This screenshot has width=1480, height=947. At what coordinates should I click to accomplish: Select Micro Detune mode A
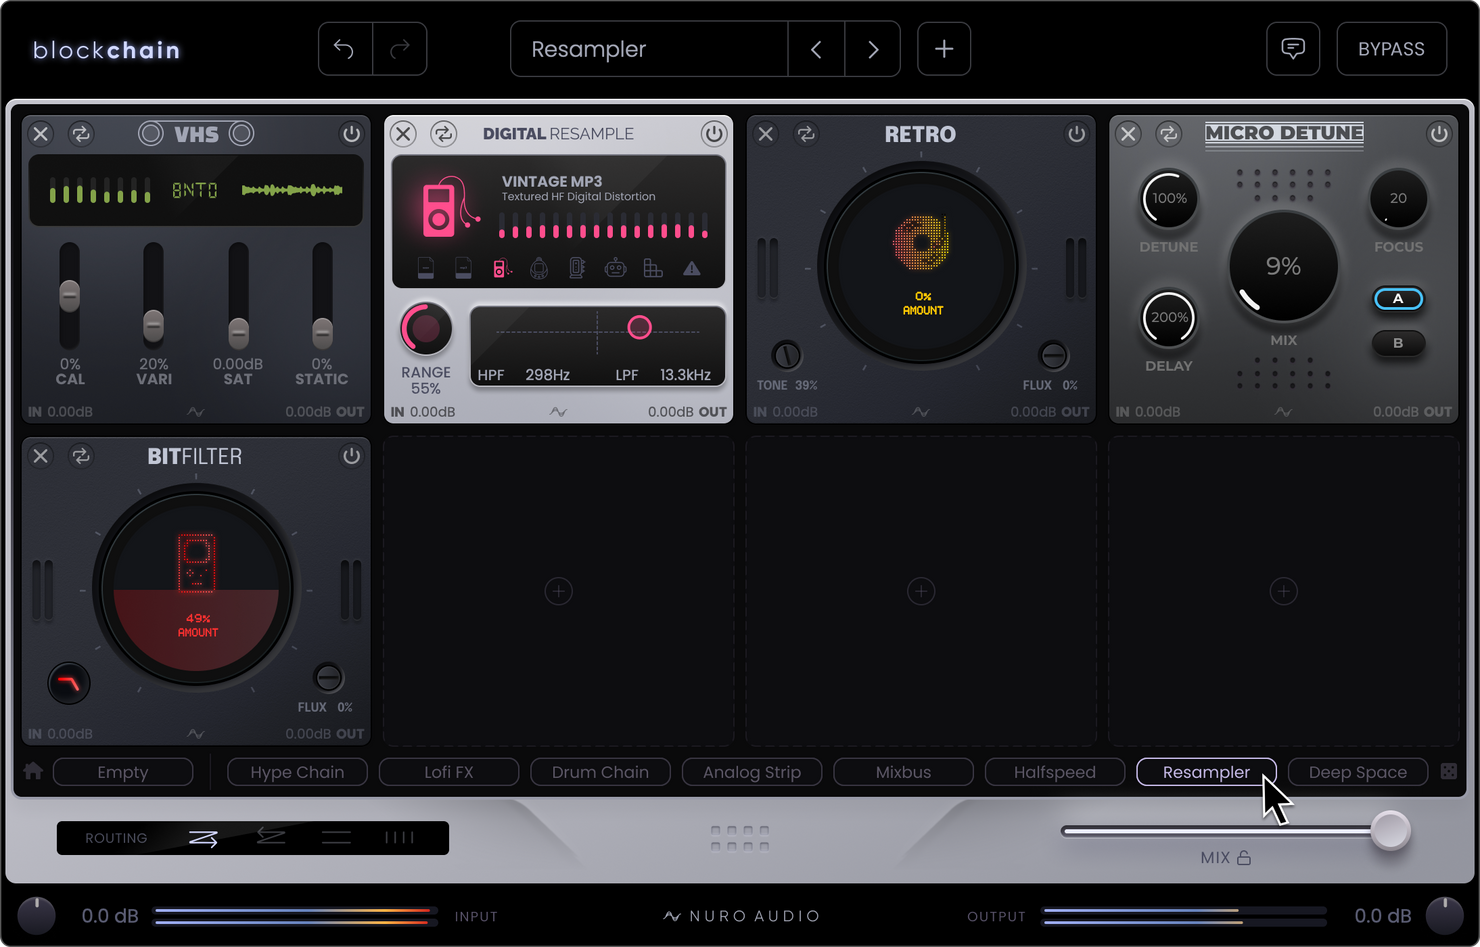click(x=1398, y=299)
